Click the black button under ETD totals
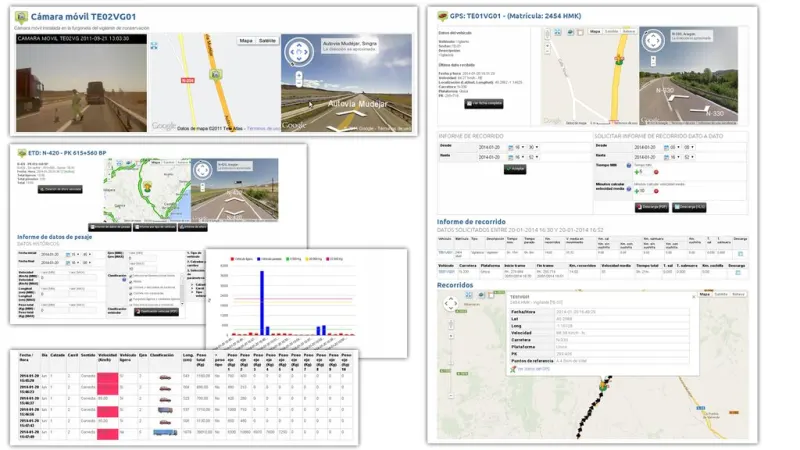Screen dimensions: 800x450 click(x=60, y=189)
